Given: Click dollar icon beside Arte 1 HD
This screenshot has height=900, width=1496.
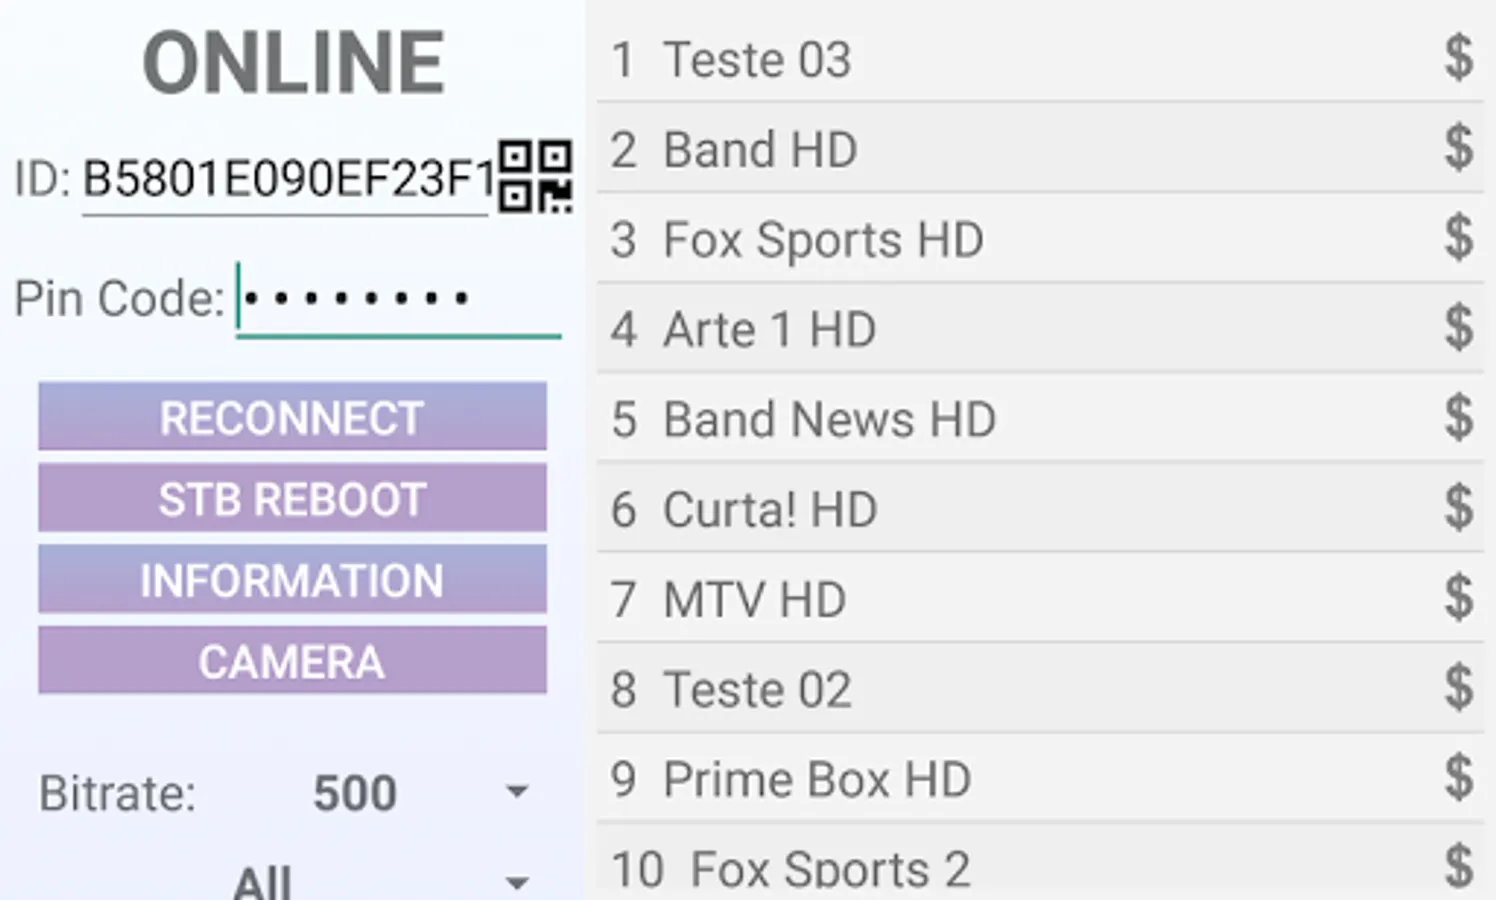Looking at the screenshot, I should click(x=1458, y=328).
